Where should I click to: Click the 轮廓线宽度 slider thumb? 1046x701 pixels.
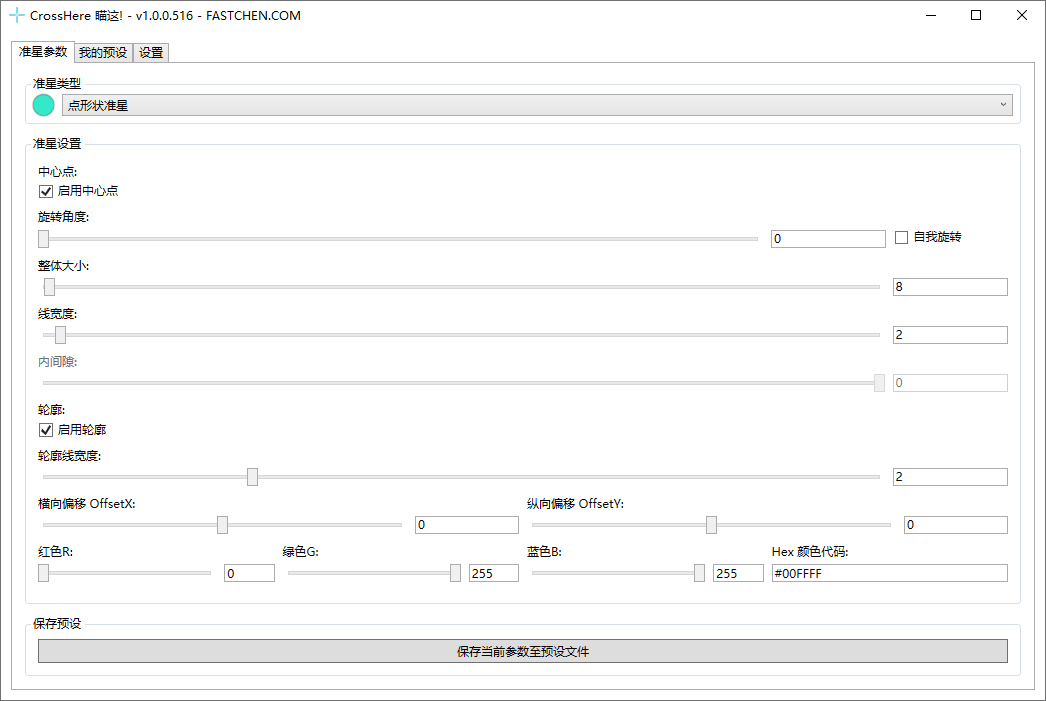pos(252,477)
